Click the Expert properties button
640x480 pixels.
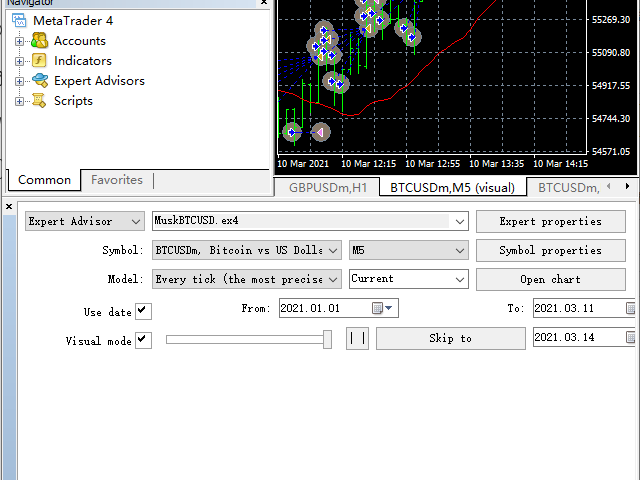(x=551, y=222)
